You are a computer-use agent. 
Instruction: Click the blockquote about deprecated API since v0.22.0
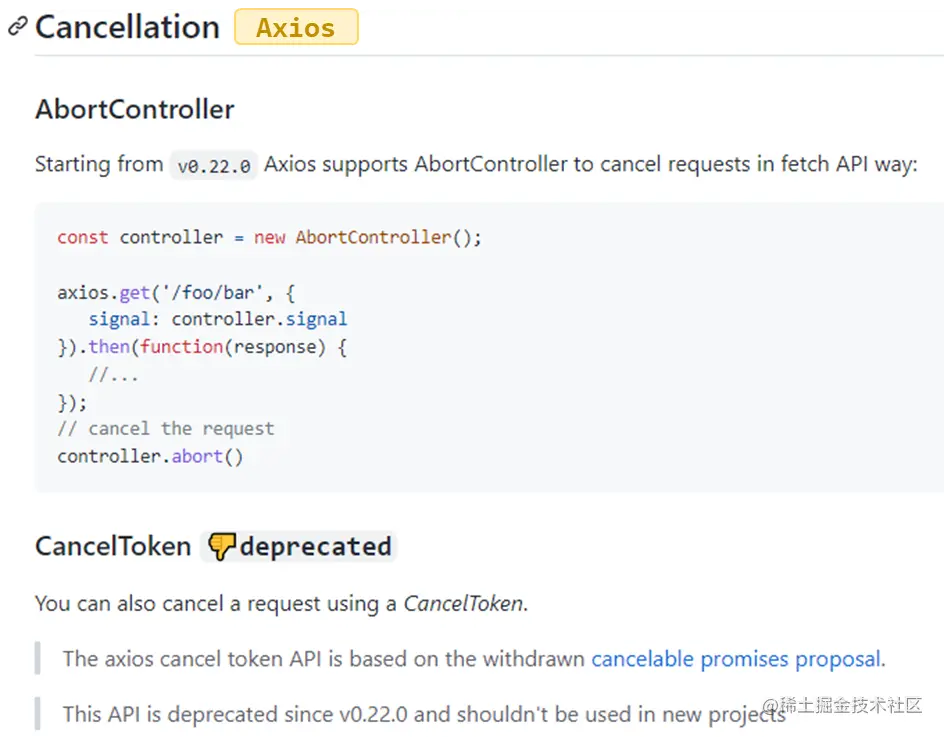pyautogui.click(x=424, y=714)
